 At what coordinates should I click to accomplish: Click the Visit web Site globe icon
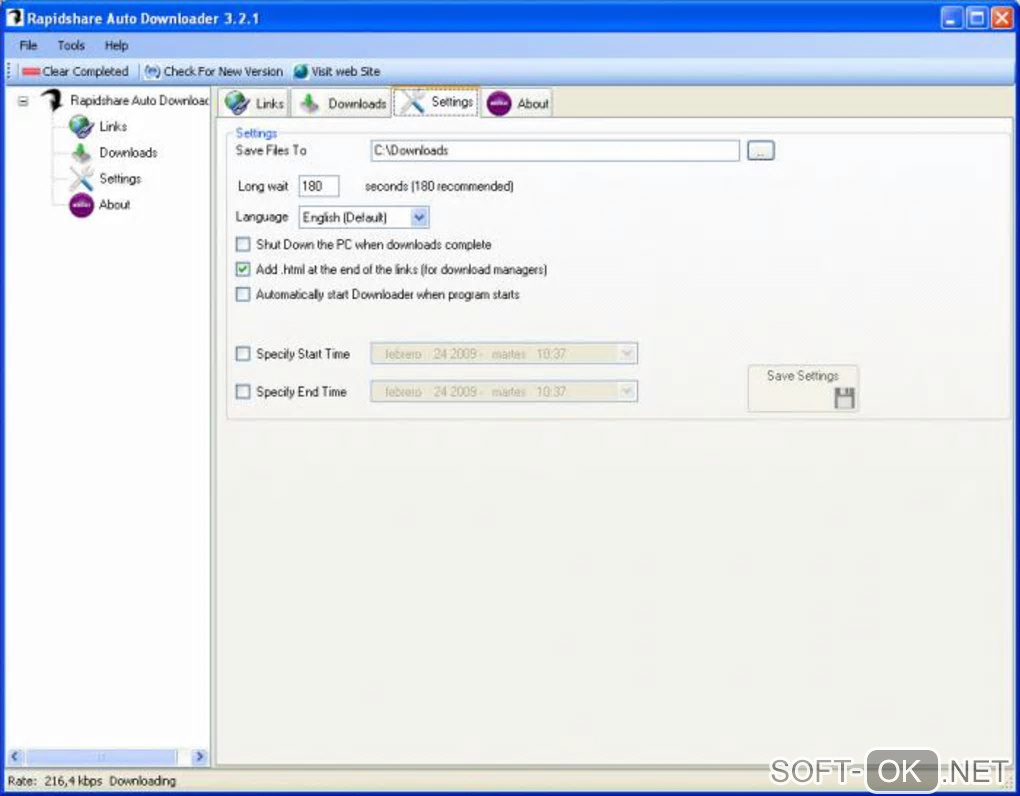click(x=301, y=72)
